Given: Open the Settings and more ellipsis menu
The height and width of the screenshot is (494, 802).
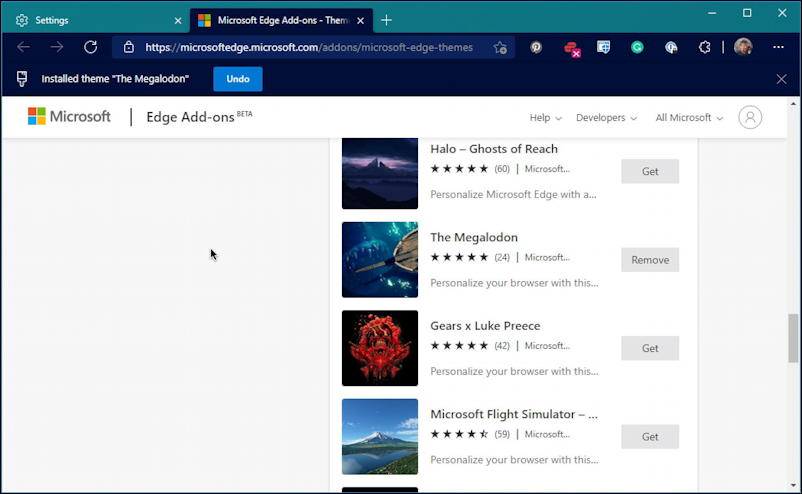Looking at the screenshot, I should 778,47.
